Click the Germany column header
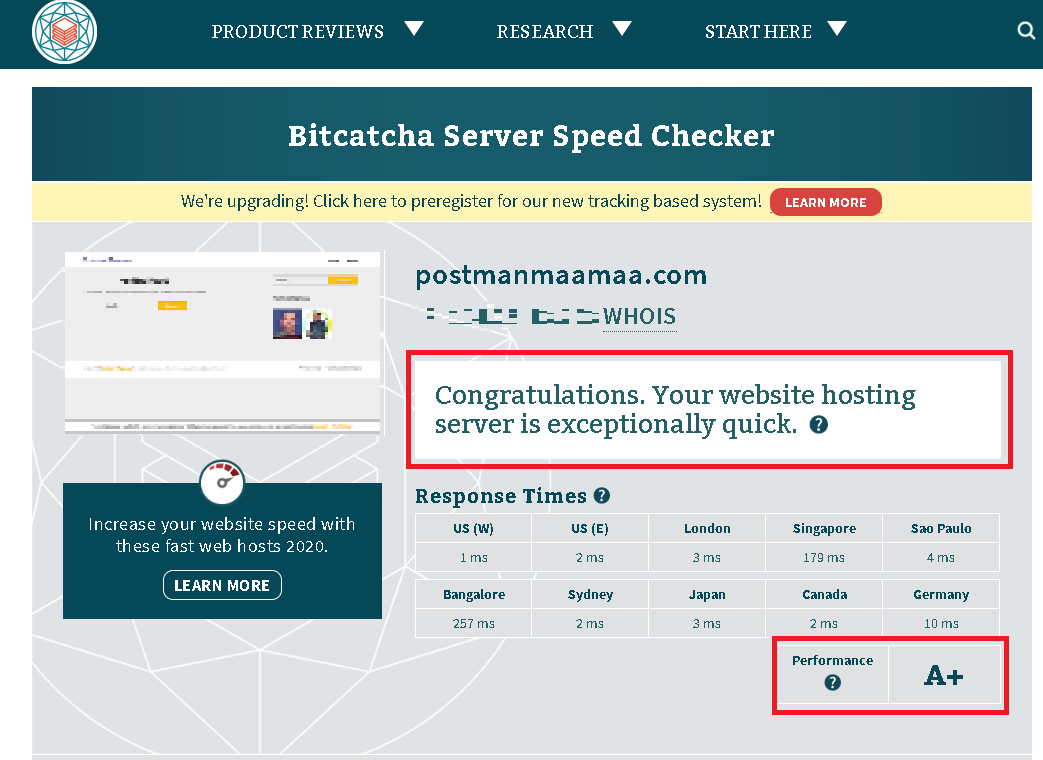 click(x=941, y=594)
